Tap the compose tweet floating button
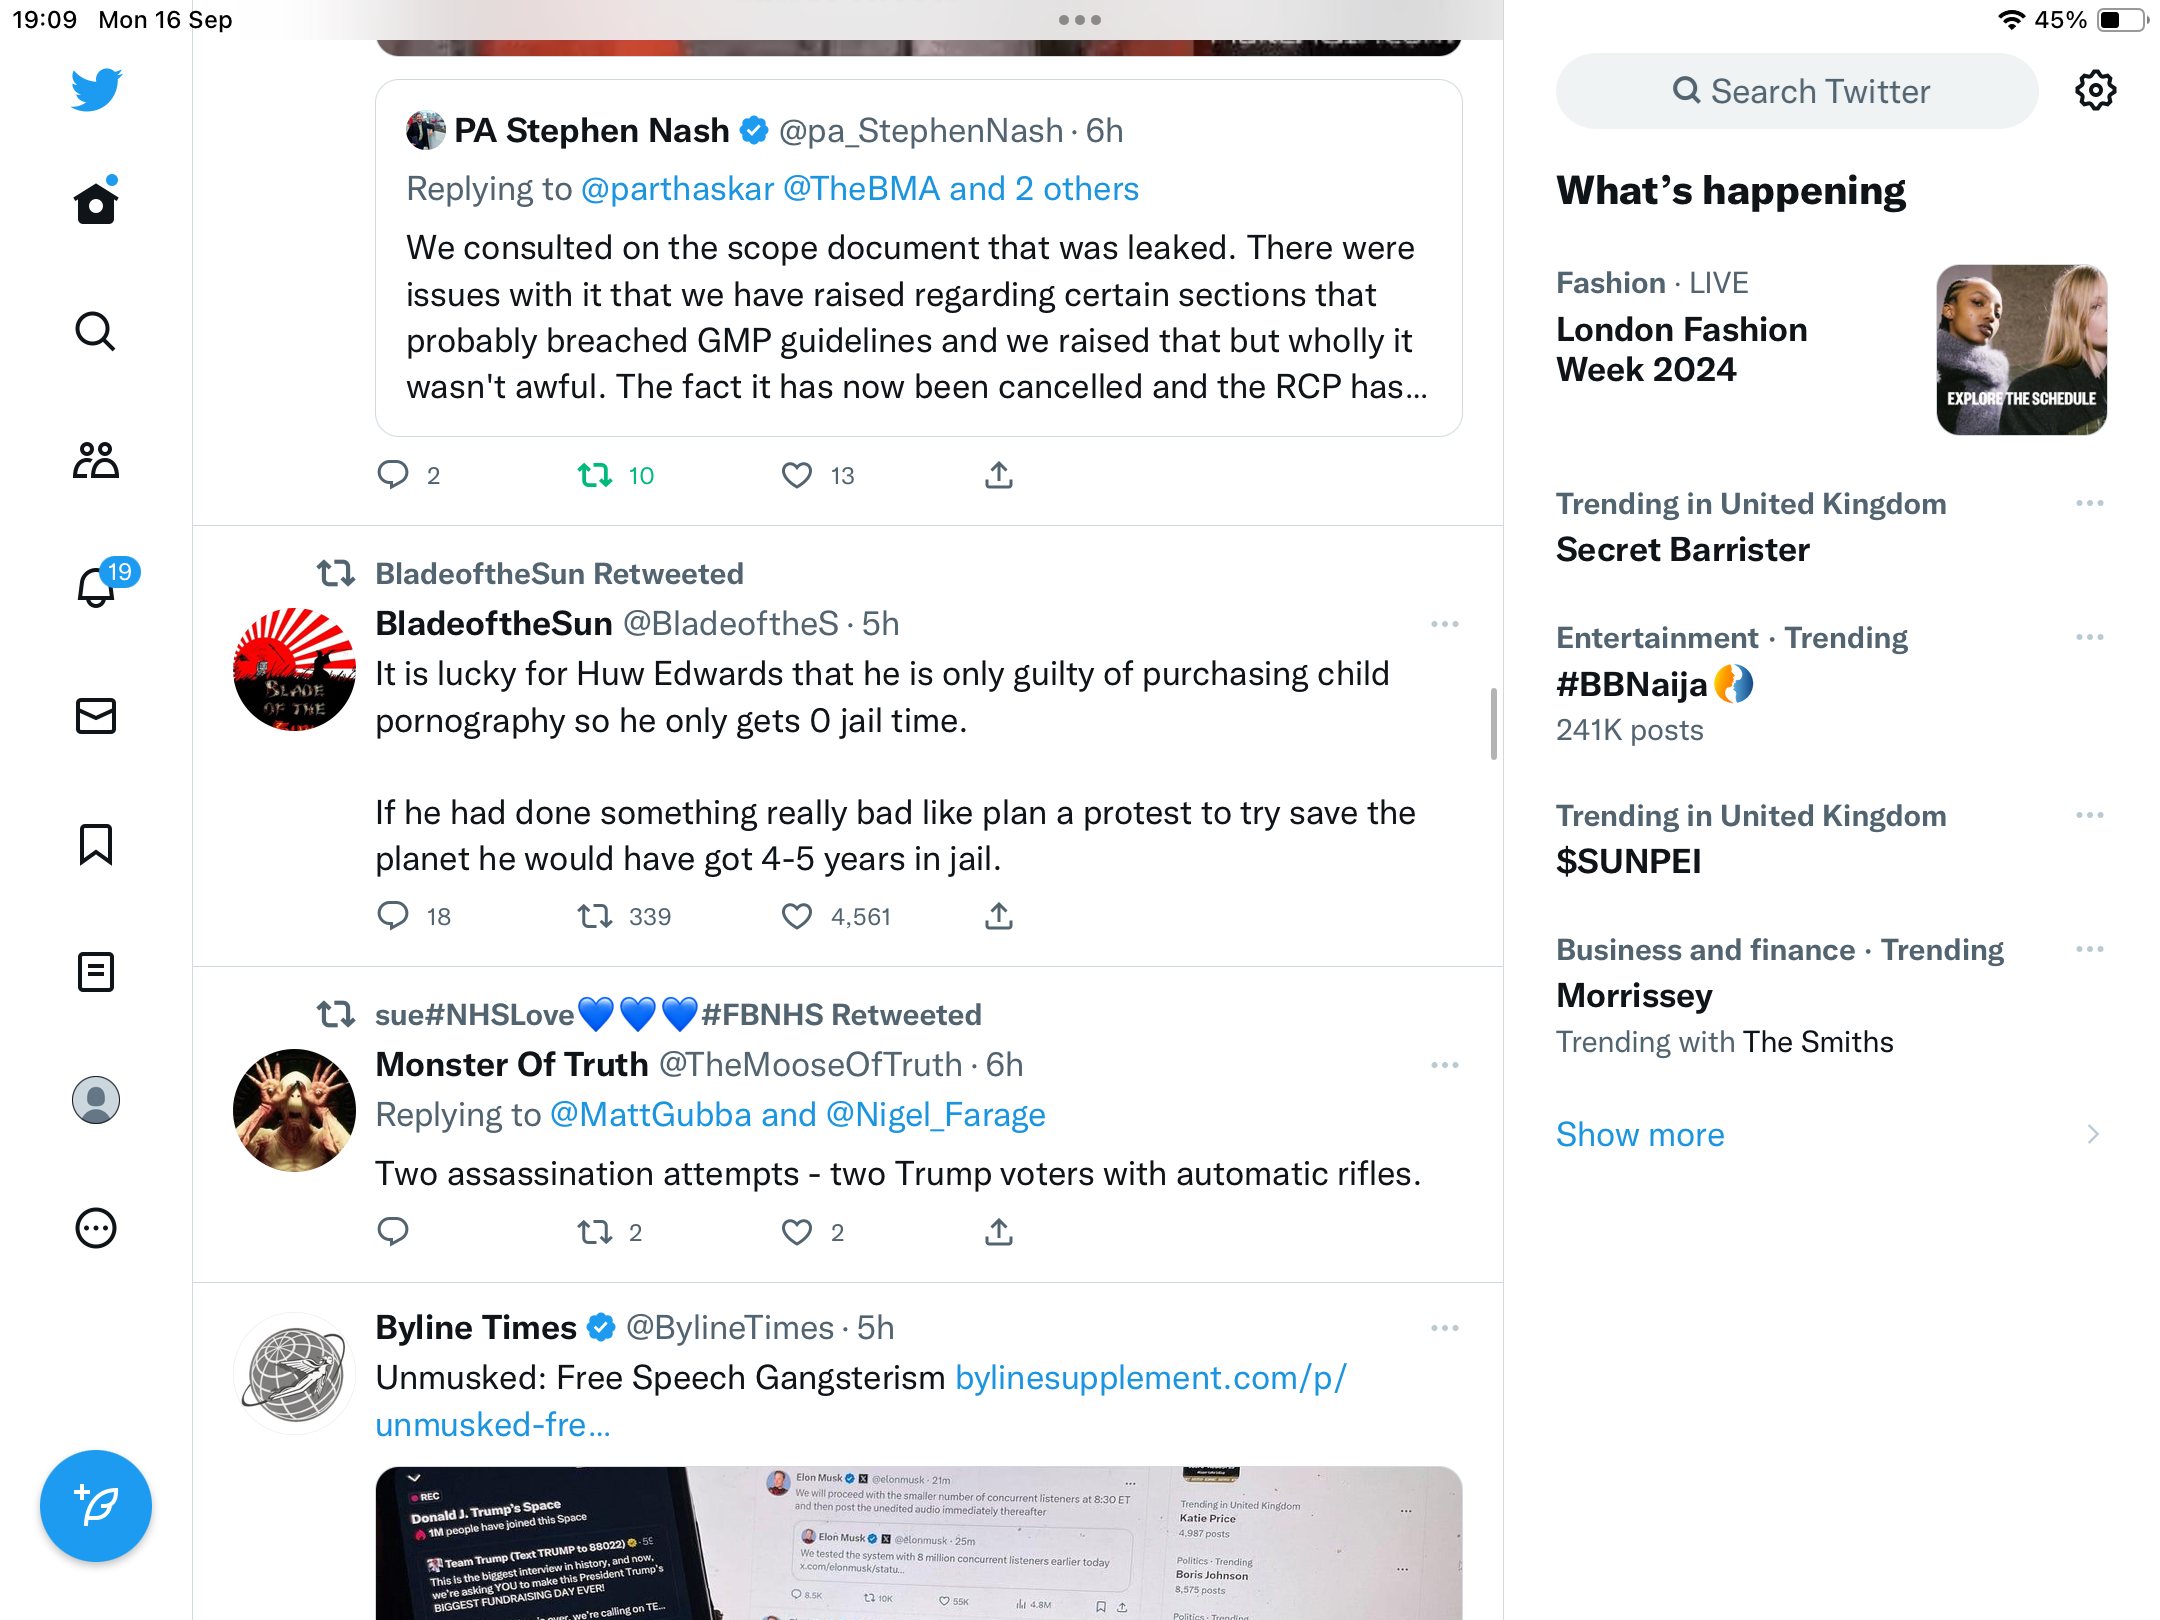The image size is (2160, 1620). tap(96, 1506)
